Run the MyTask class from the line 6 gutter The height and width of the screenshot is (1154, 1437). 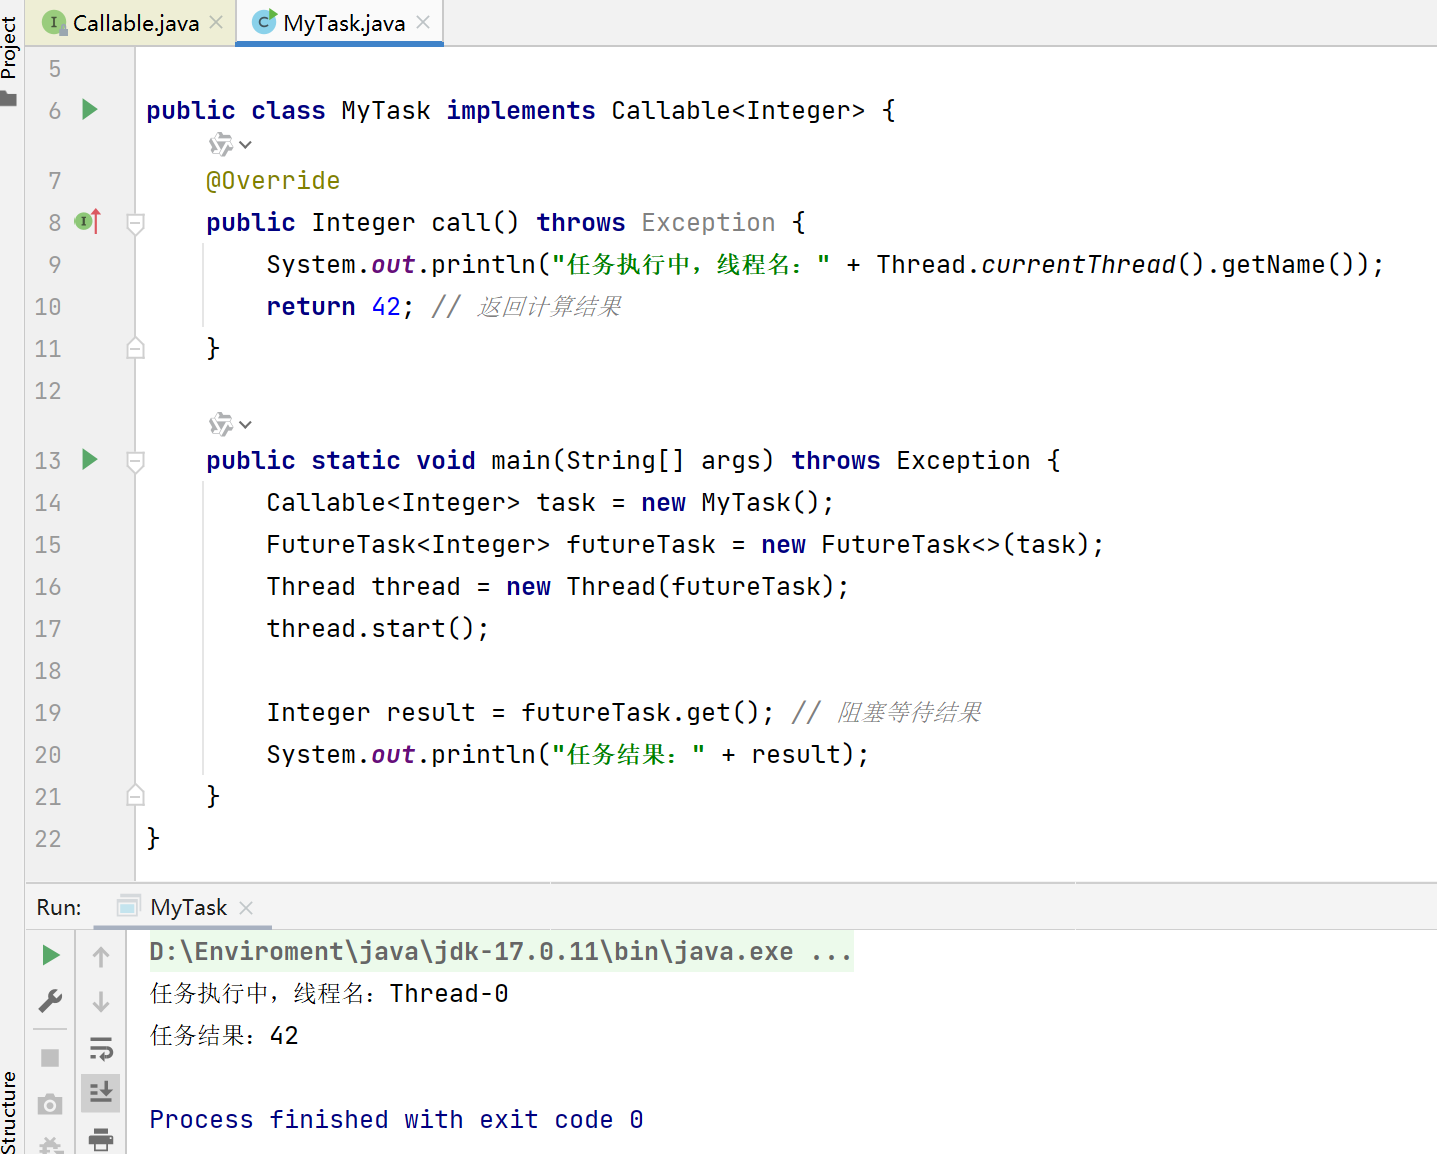(90, 109)
